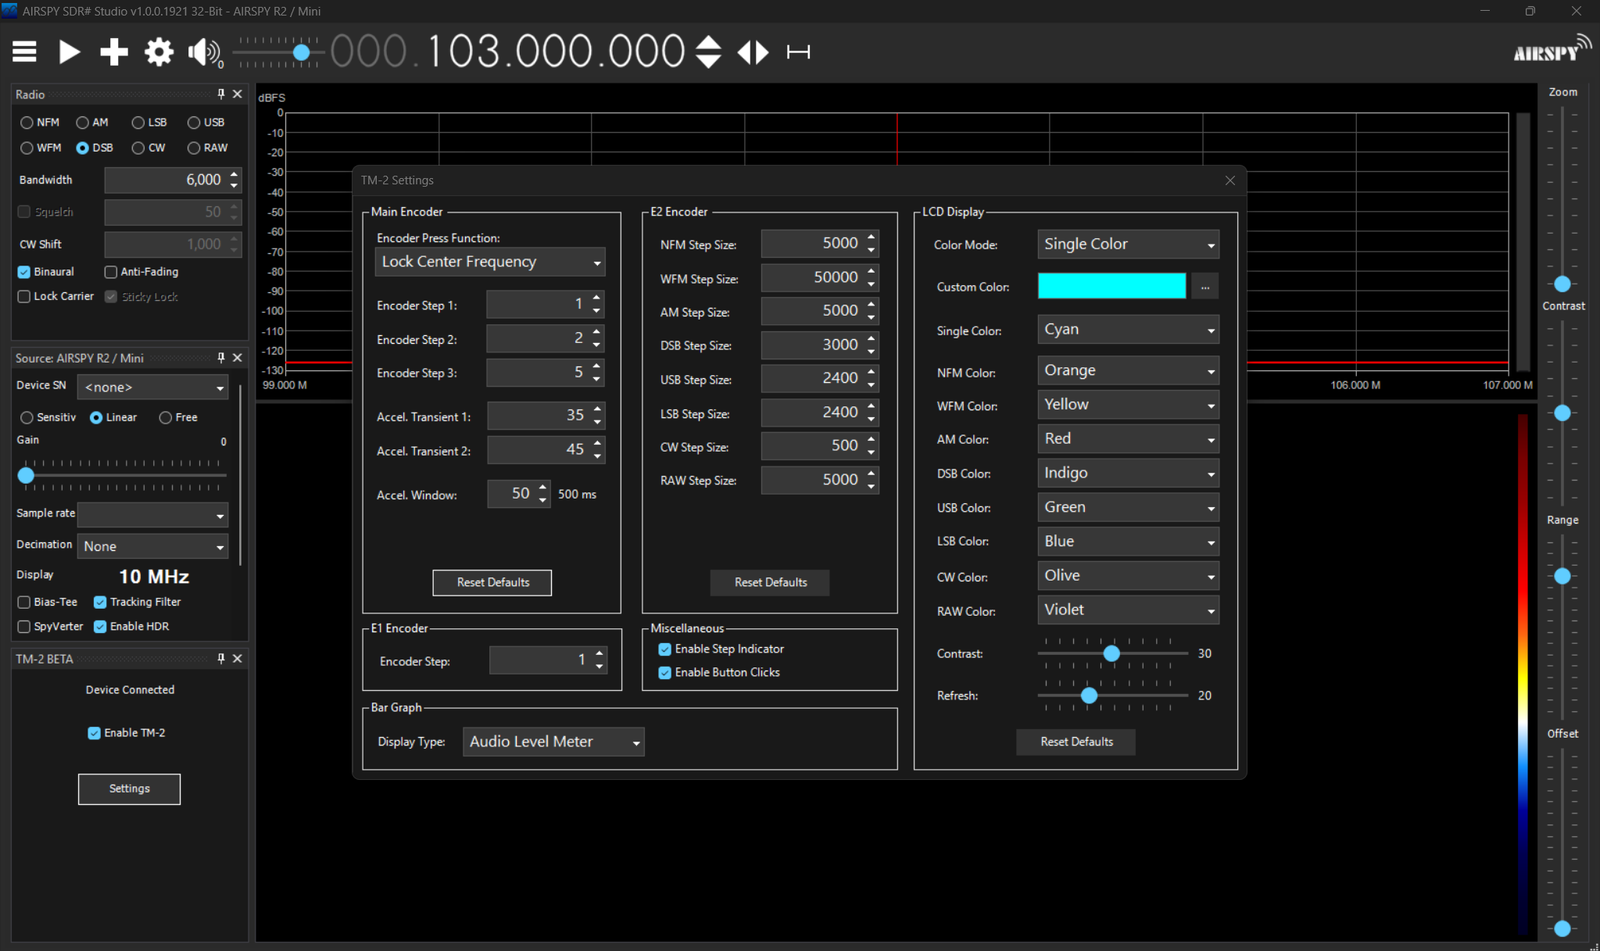
Task: Open Bar Graph Display Type dropdown
Action: pos(553,742)
